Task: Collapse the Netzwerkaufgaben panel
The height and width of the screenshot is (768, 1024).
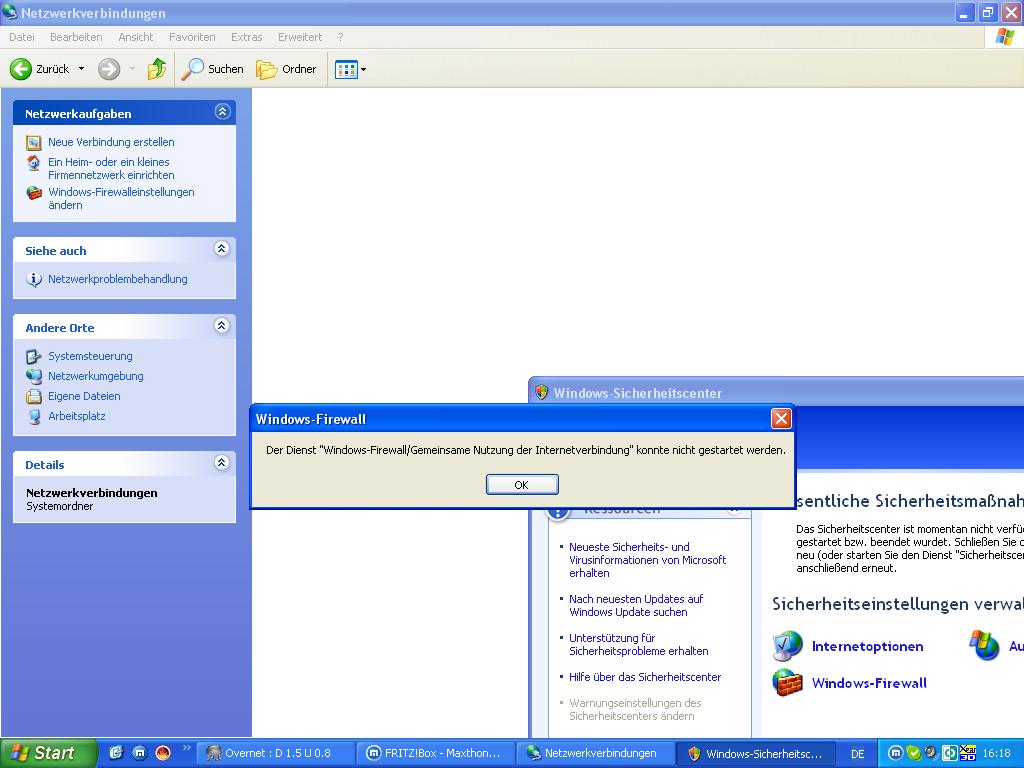Action: pos(222,112)
